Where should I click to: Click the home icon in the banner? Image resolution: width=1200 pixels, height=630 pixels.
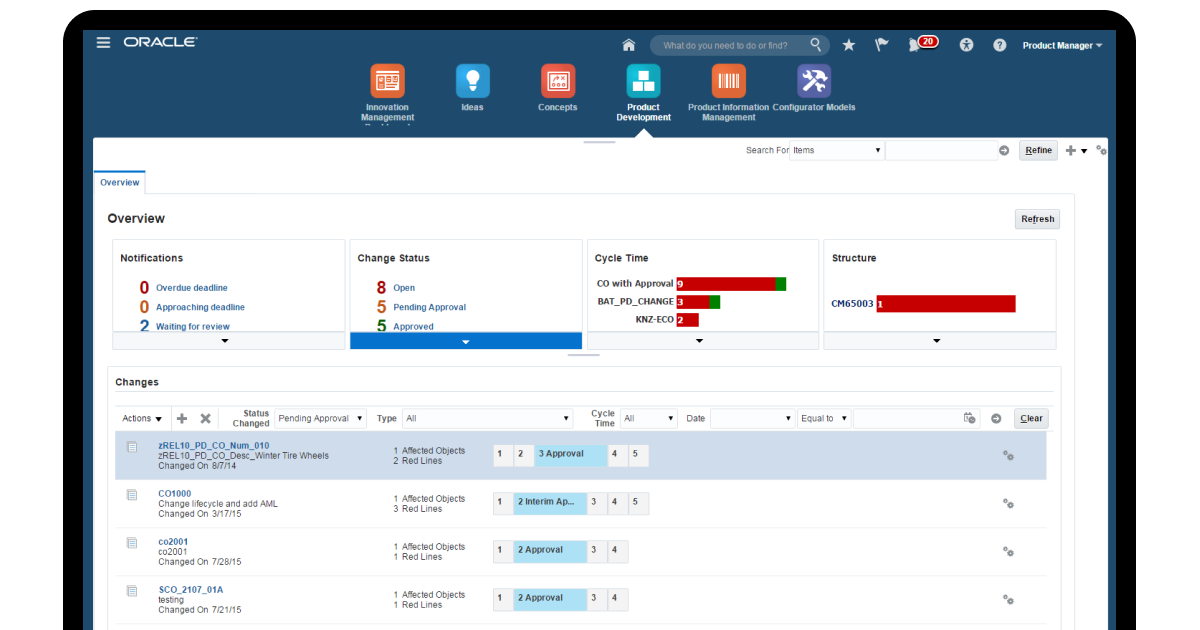[x=628, y=44]
